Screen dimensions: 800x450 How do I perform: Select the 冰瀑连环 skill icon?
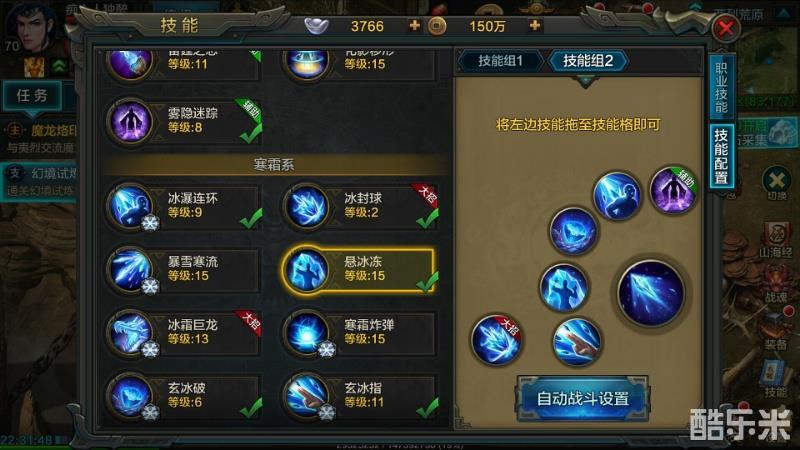pos(131,206)
